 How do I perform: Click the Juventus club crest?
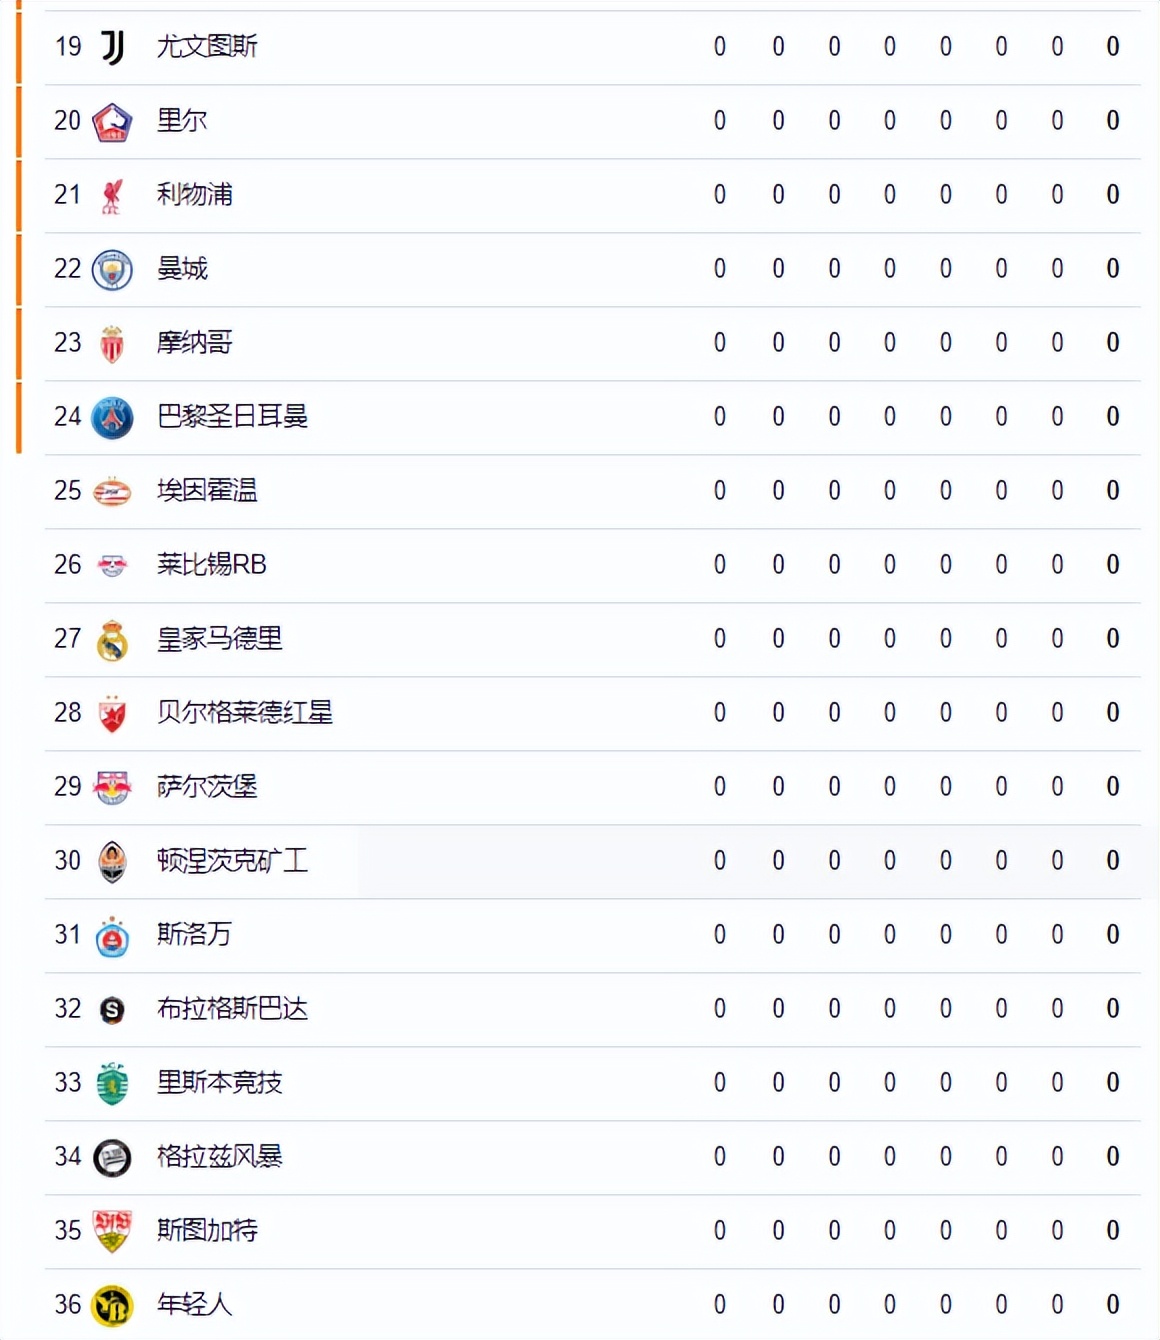click(x=113, y=47)
